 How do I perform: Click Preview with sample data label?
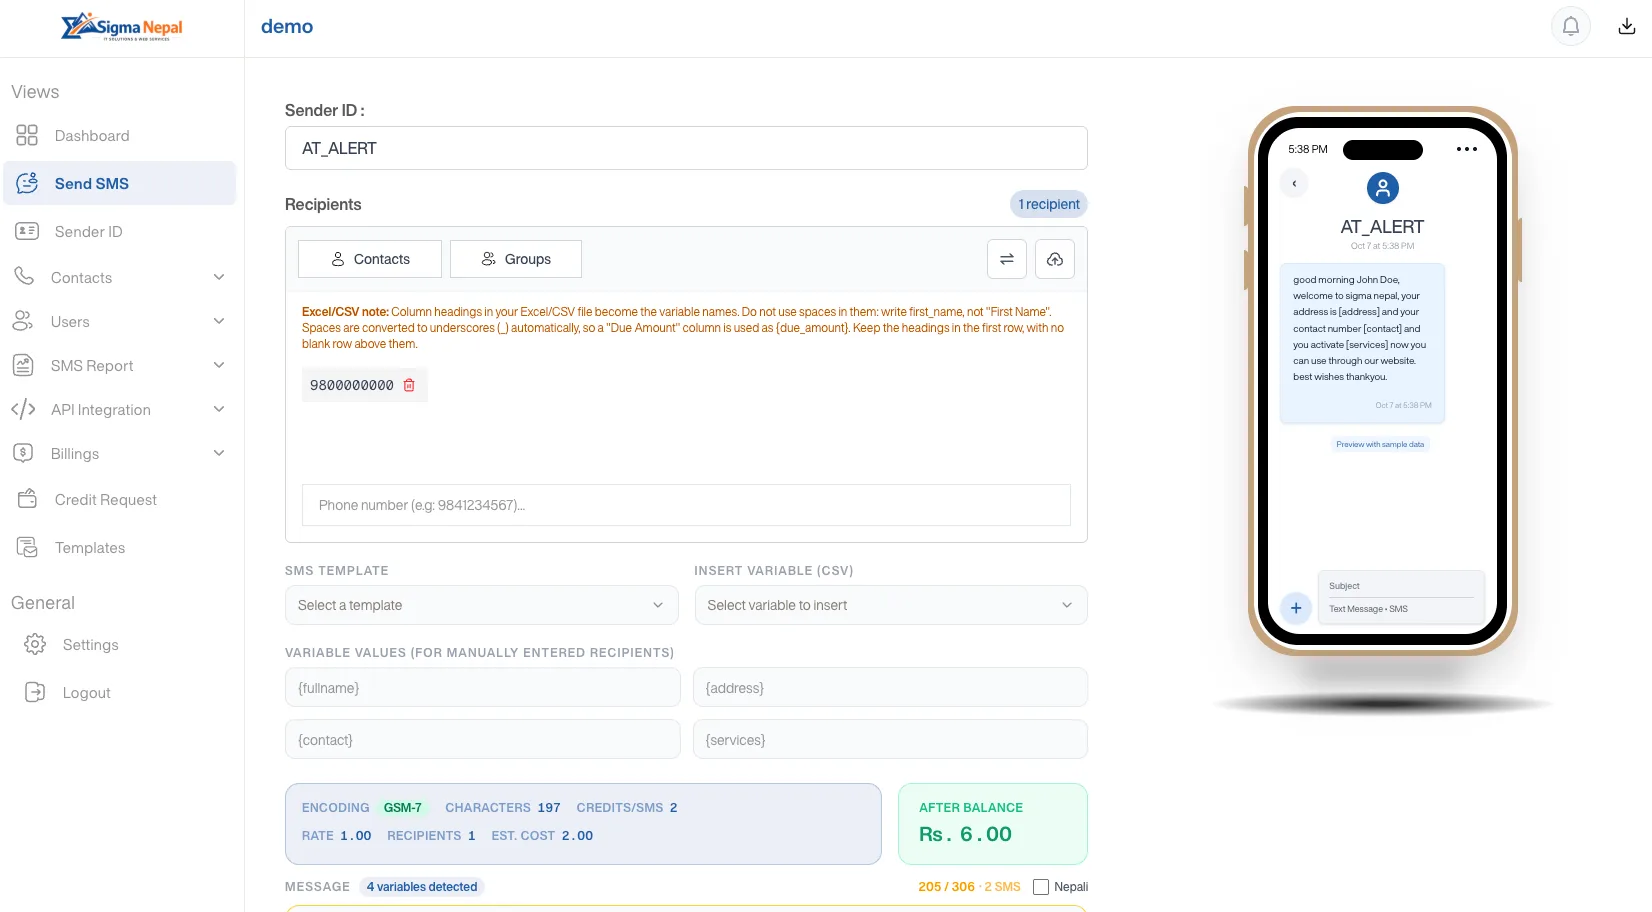pyautogui.click(x=1380, y=444)
